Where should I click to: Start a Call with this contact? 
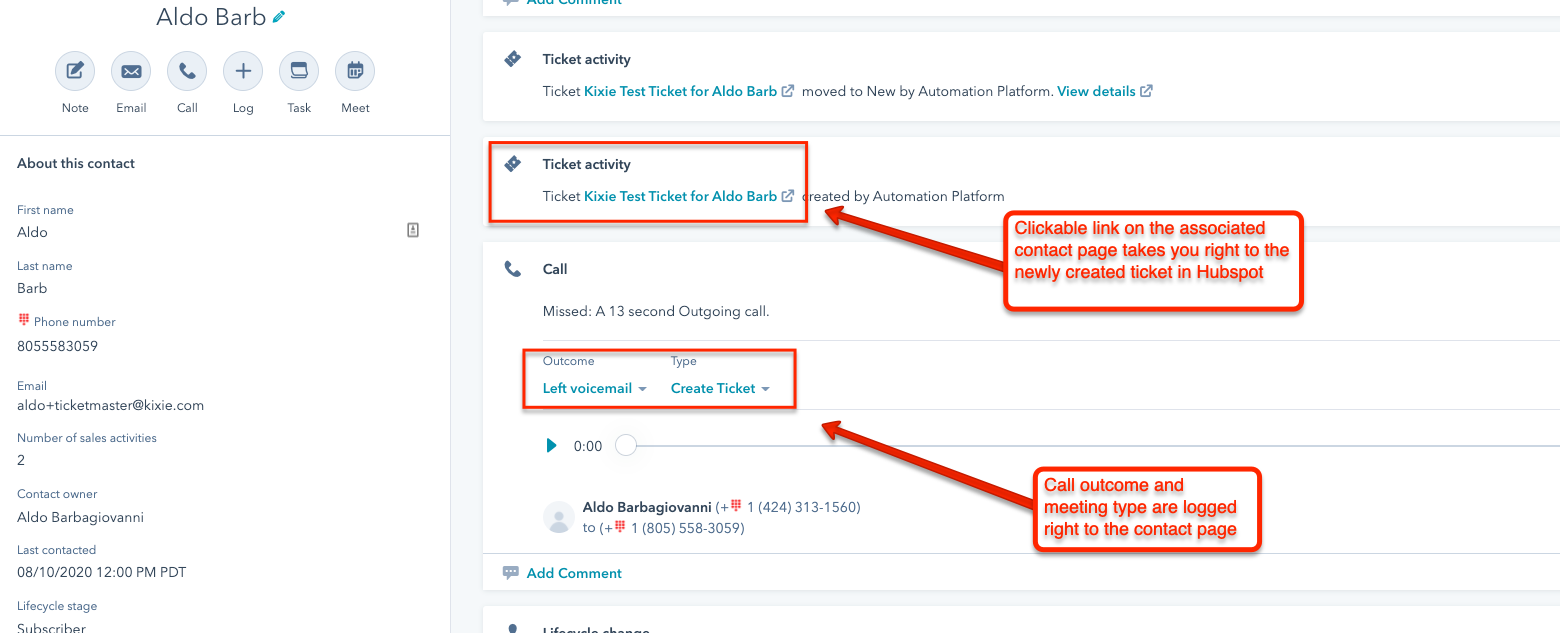pos(187,71)
